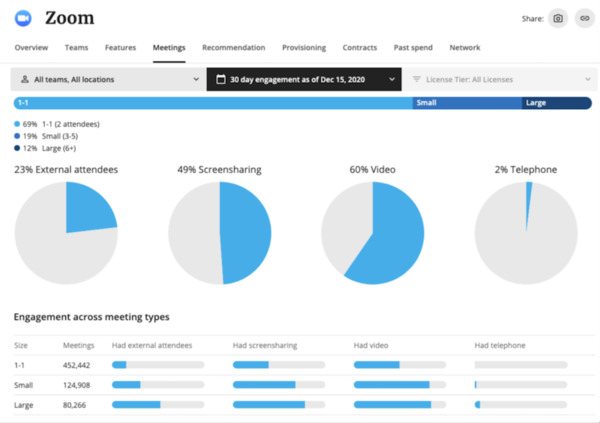The image size is (600, 423).
Task: Click the Screensharing pie chart
Action: click(x=220, y=233)
